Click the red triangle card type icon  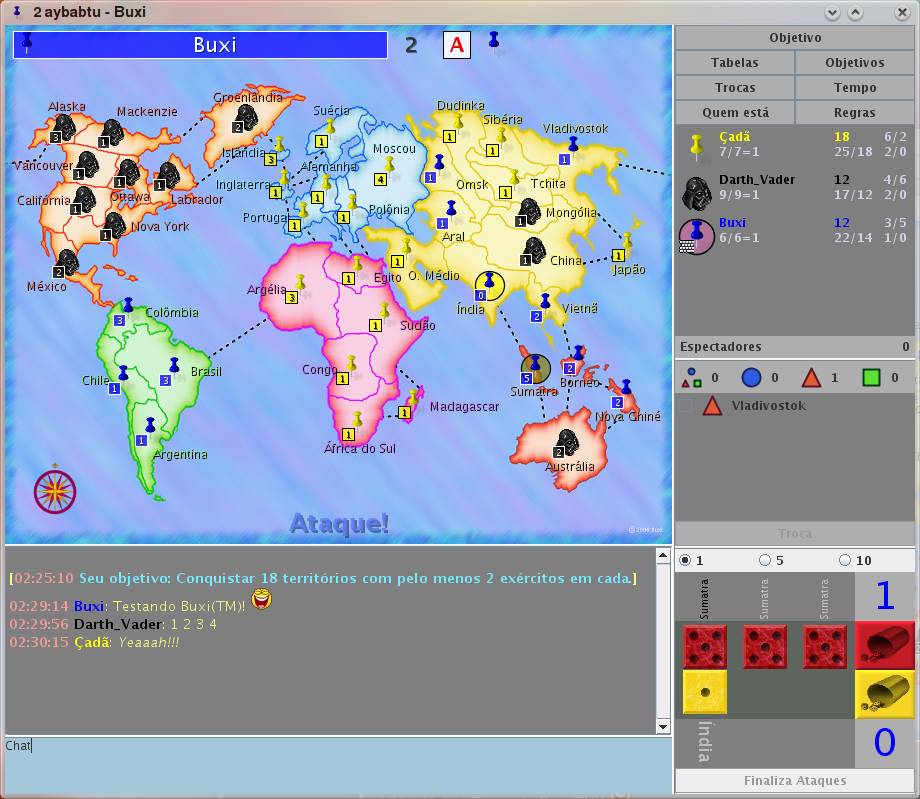[811, 377]
